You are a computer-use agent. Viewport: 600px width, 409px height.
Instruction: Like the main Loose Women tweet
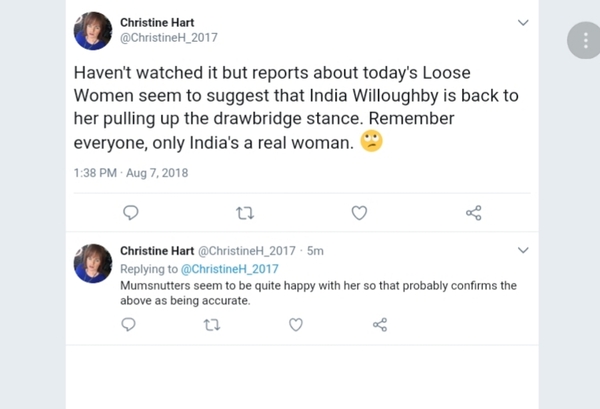click(x=359, y=212)
